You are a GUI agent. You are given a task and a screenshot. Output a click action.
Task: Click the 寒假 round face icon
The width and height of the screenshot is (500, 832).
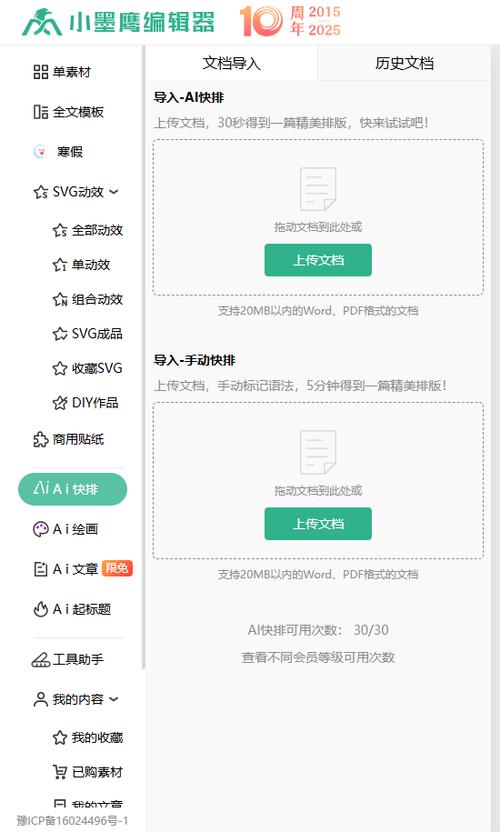click(x=40, y=152)
